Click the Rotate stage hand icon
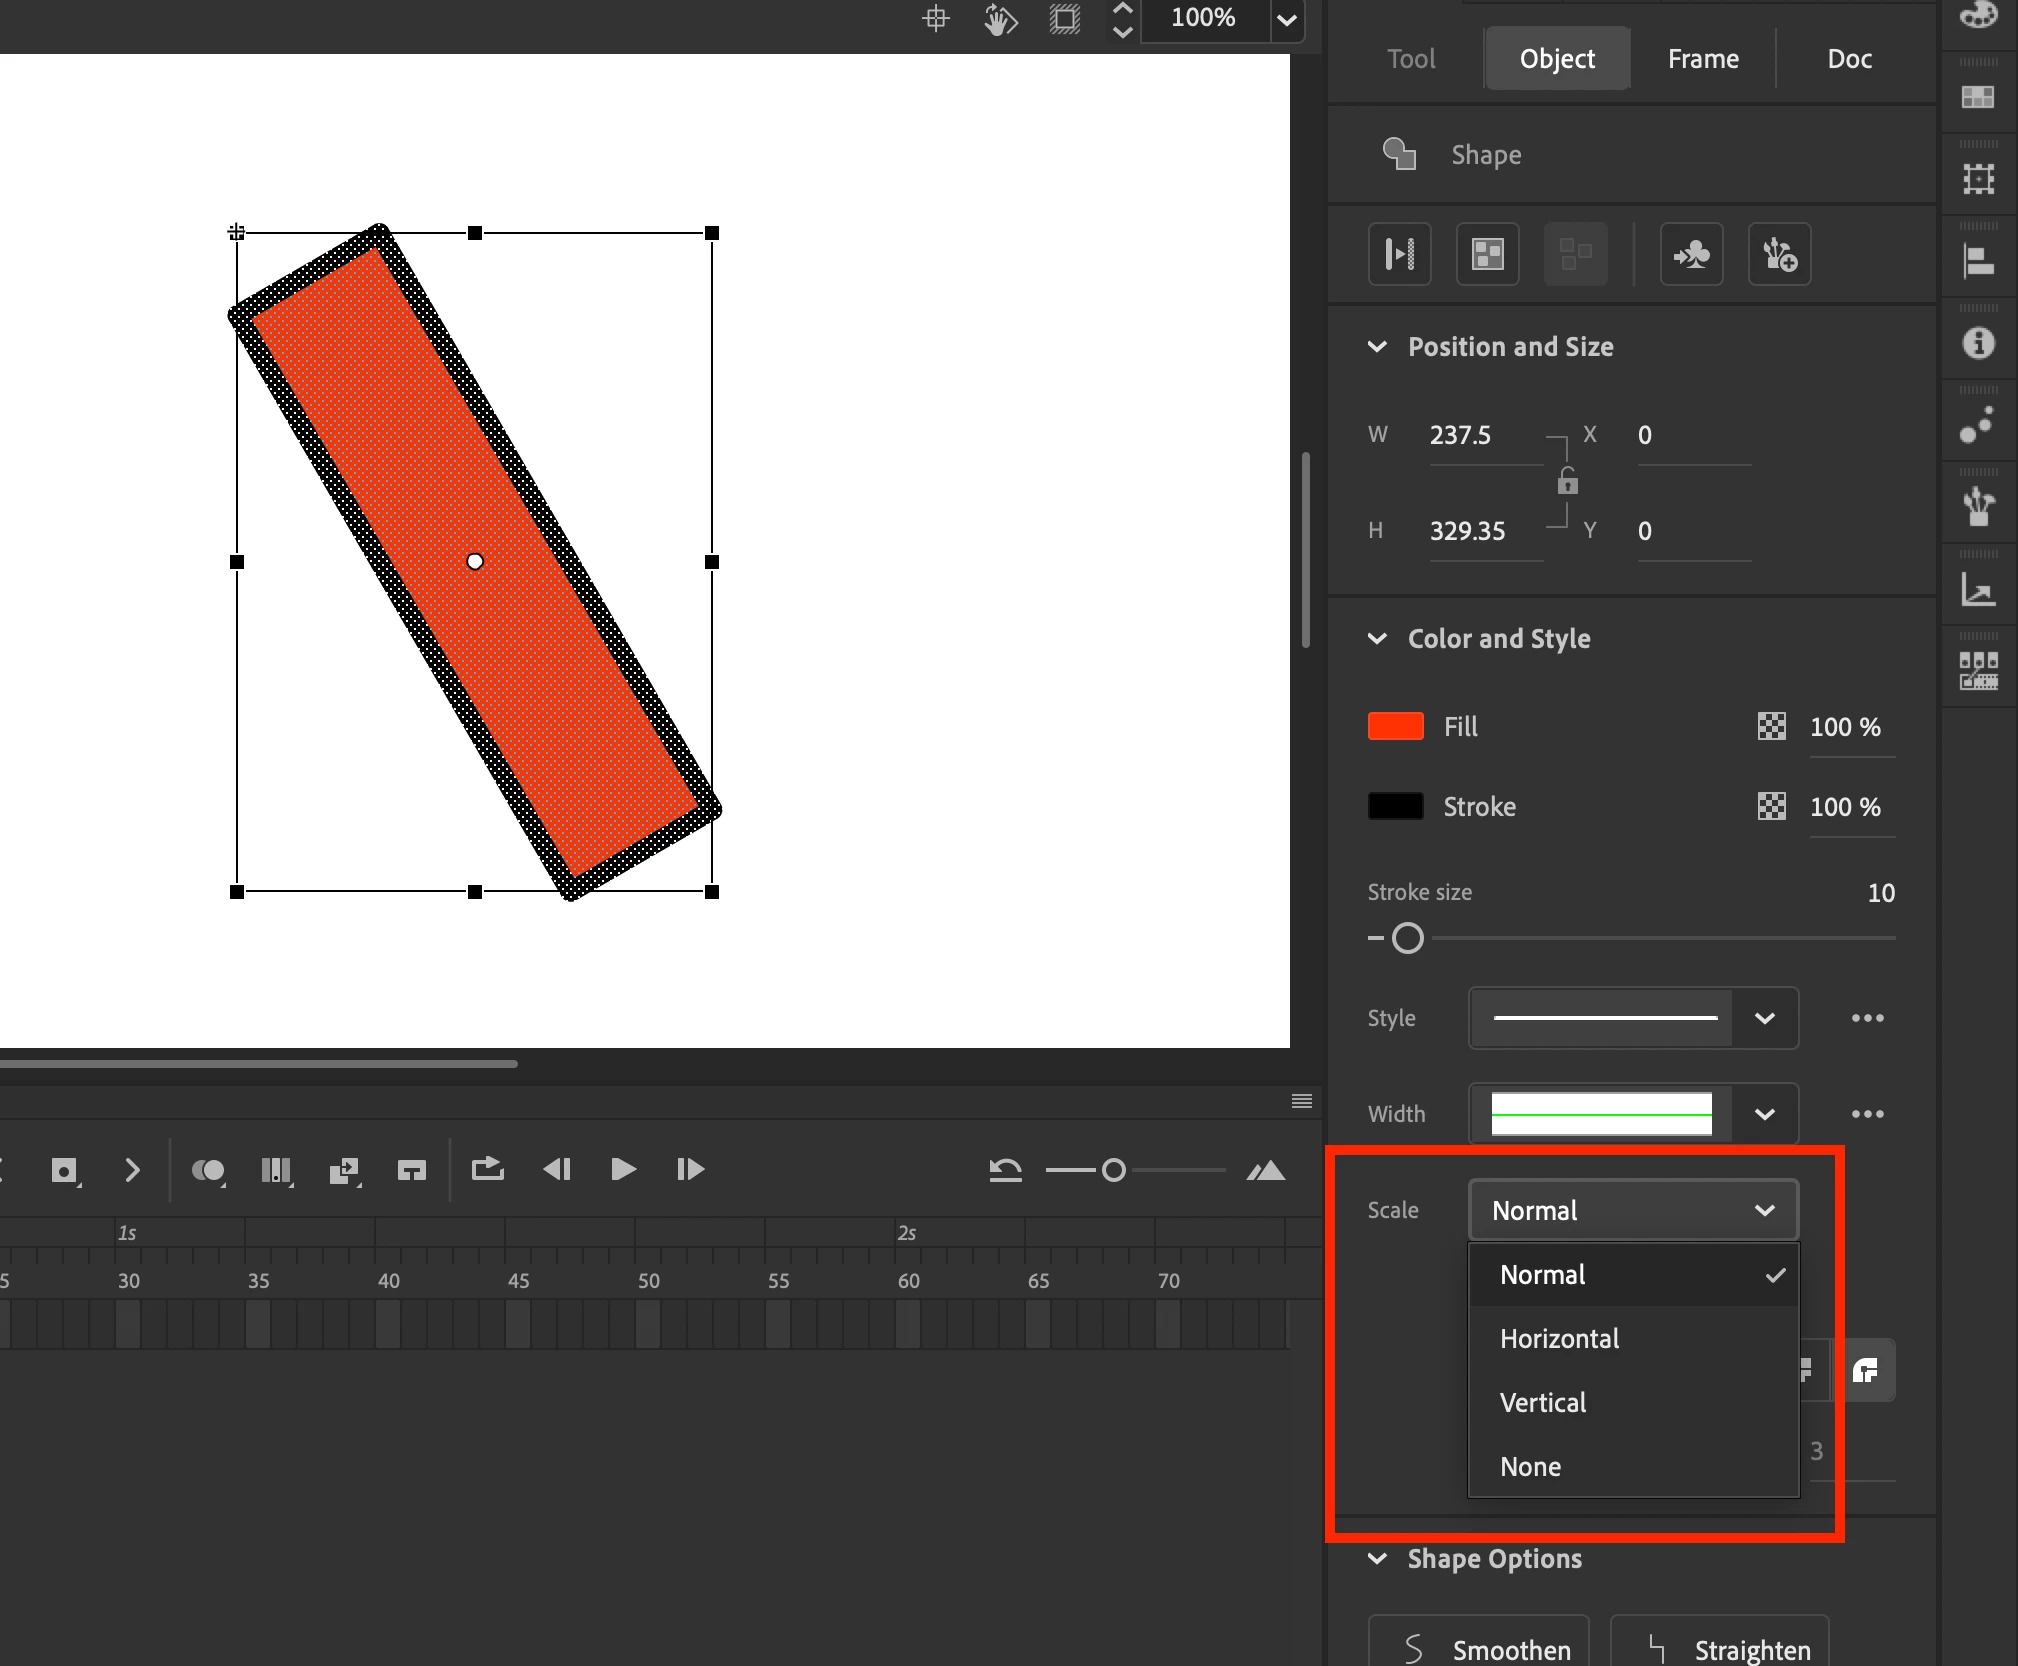 pyautogui.click(x=999, y=19)
